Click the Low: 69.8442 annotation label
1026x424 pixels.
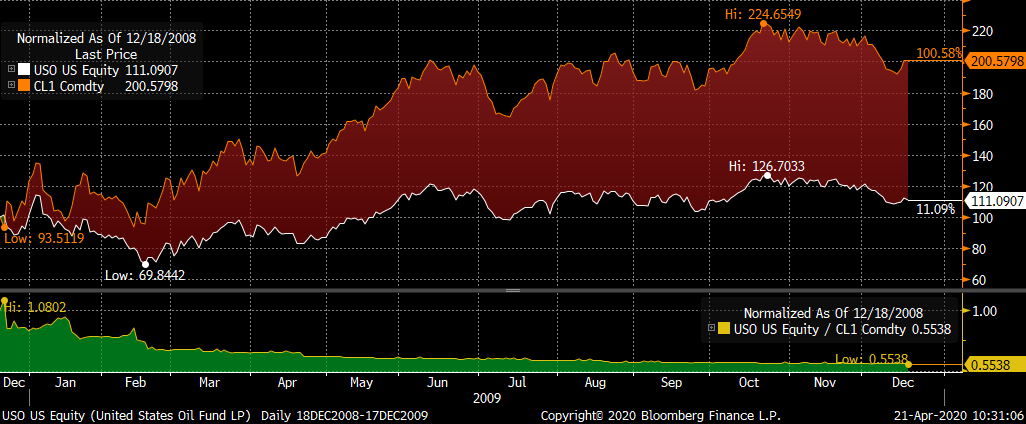tap(145, 275)
